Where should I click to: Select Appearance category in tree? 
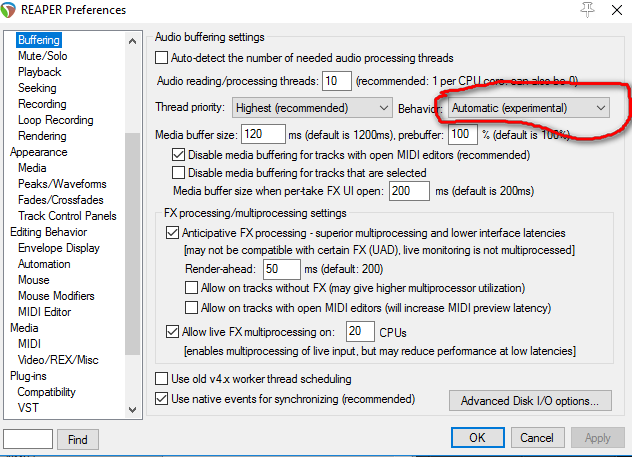pos(39,152)
